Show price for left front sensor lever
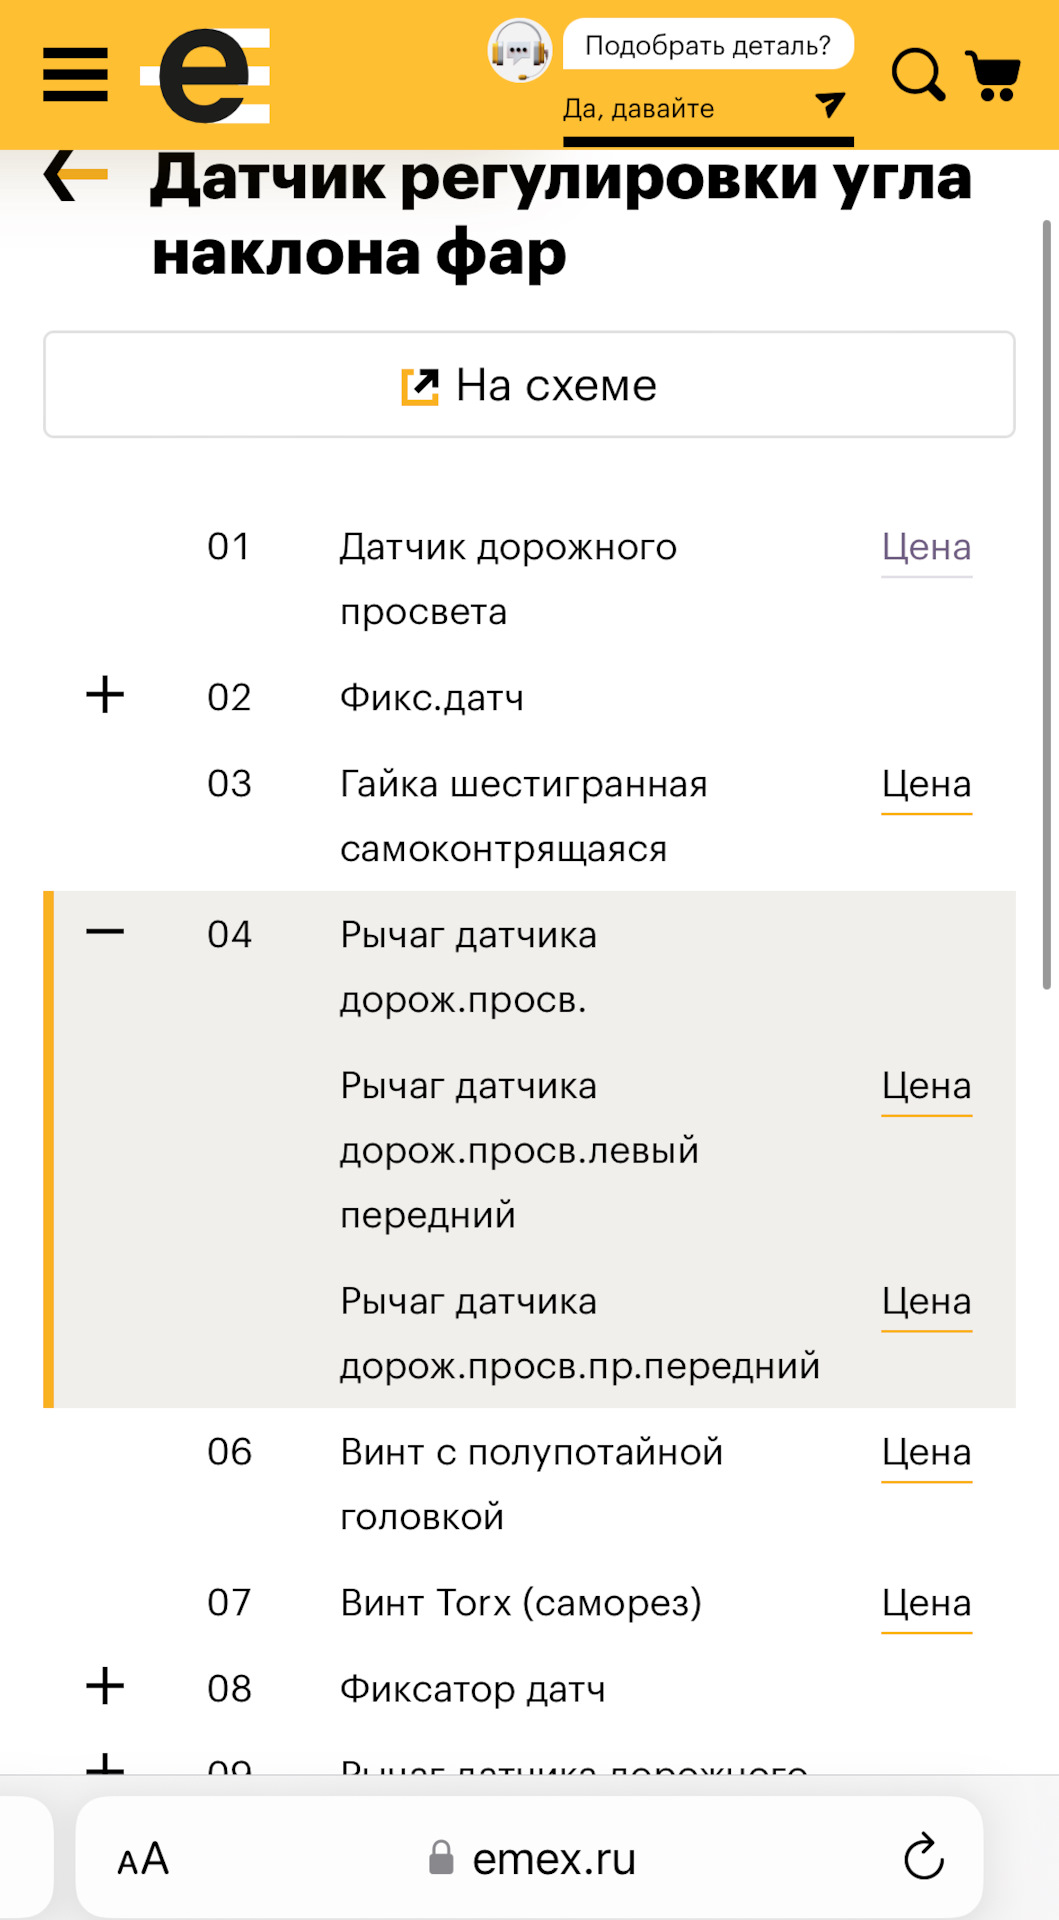 pyautogui.click(x=926, y=1087)
